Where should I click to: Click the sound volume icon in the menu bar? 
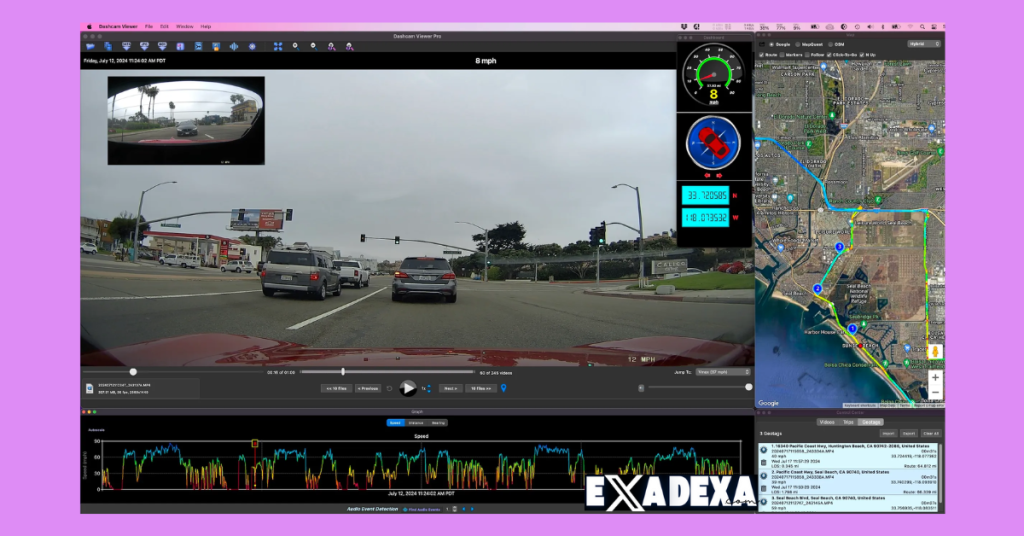pyautogui.click(x=869, y=27)
